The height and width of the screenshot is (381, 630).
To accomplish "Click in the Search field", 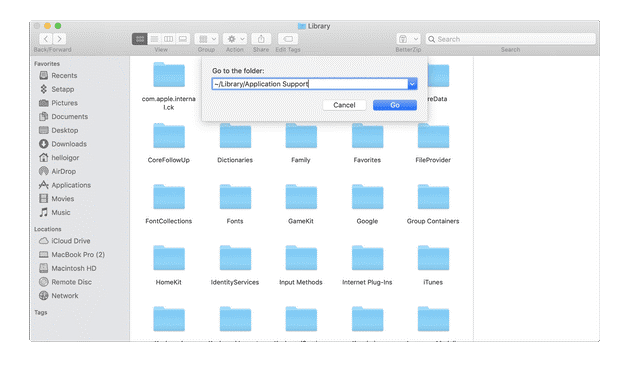I will pos(511,39).
